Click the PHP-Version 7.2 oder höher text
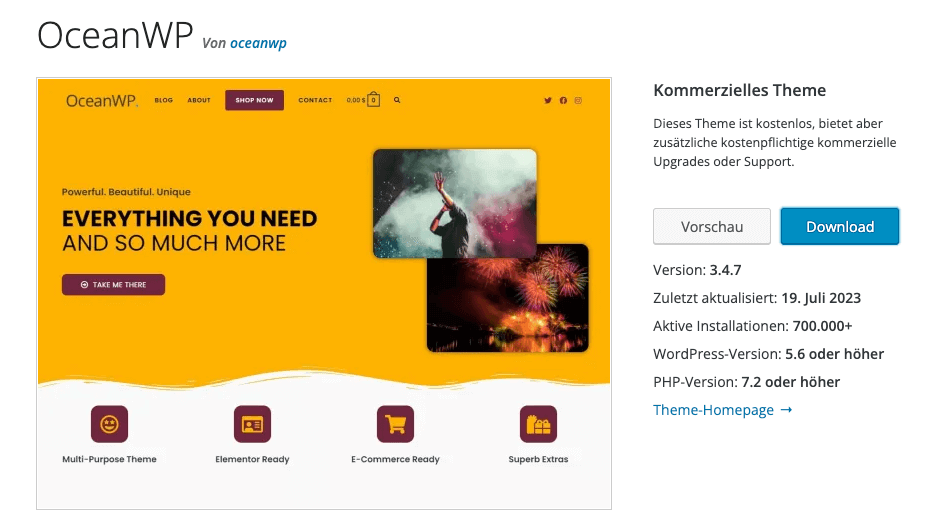Image resolution: width=931 pixels, height=517 pixels. click(x=746, y=382)
